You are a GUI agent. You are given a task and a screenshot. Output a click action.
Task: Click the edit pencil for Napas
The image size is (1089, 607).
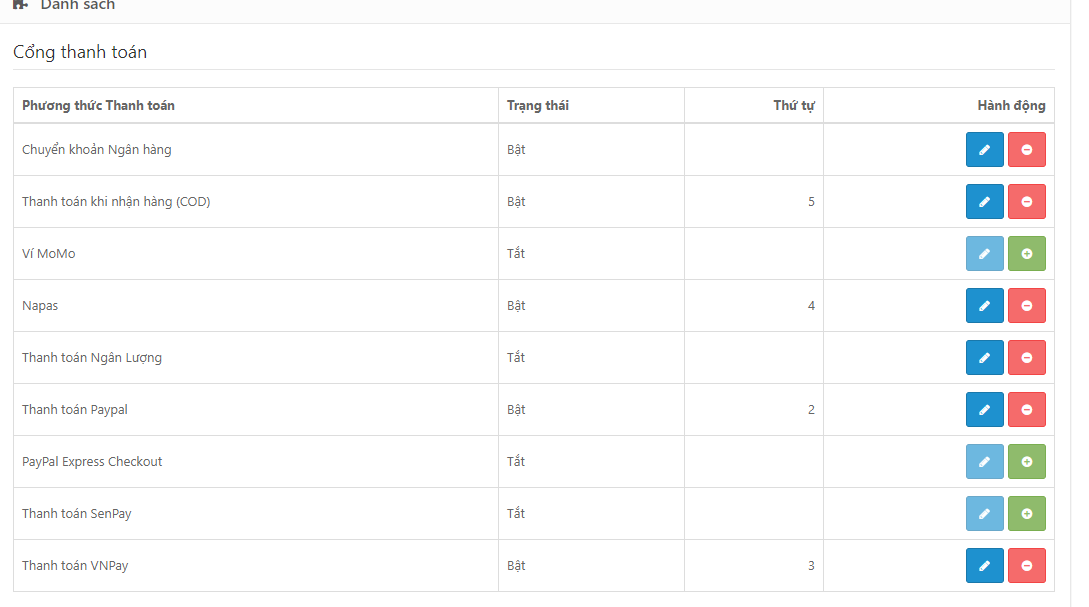pos(984,306)
